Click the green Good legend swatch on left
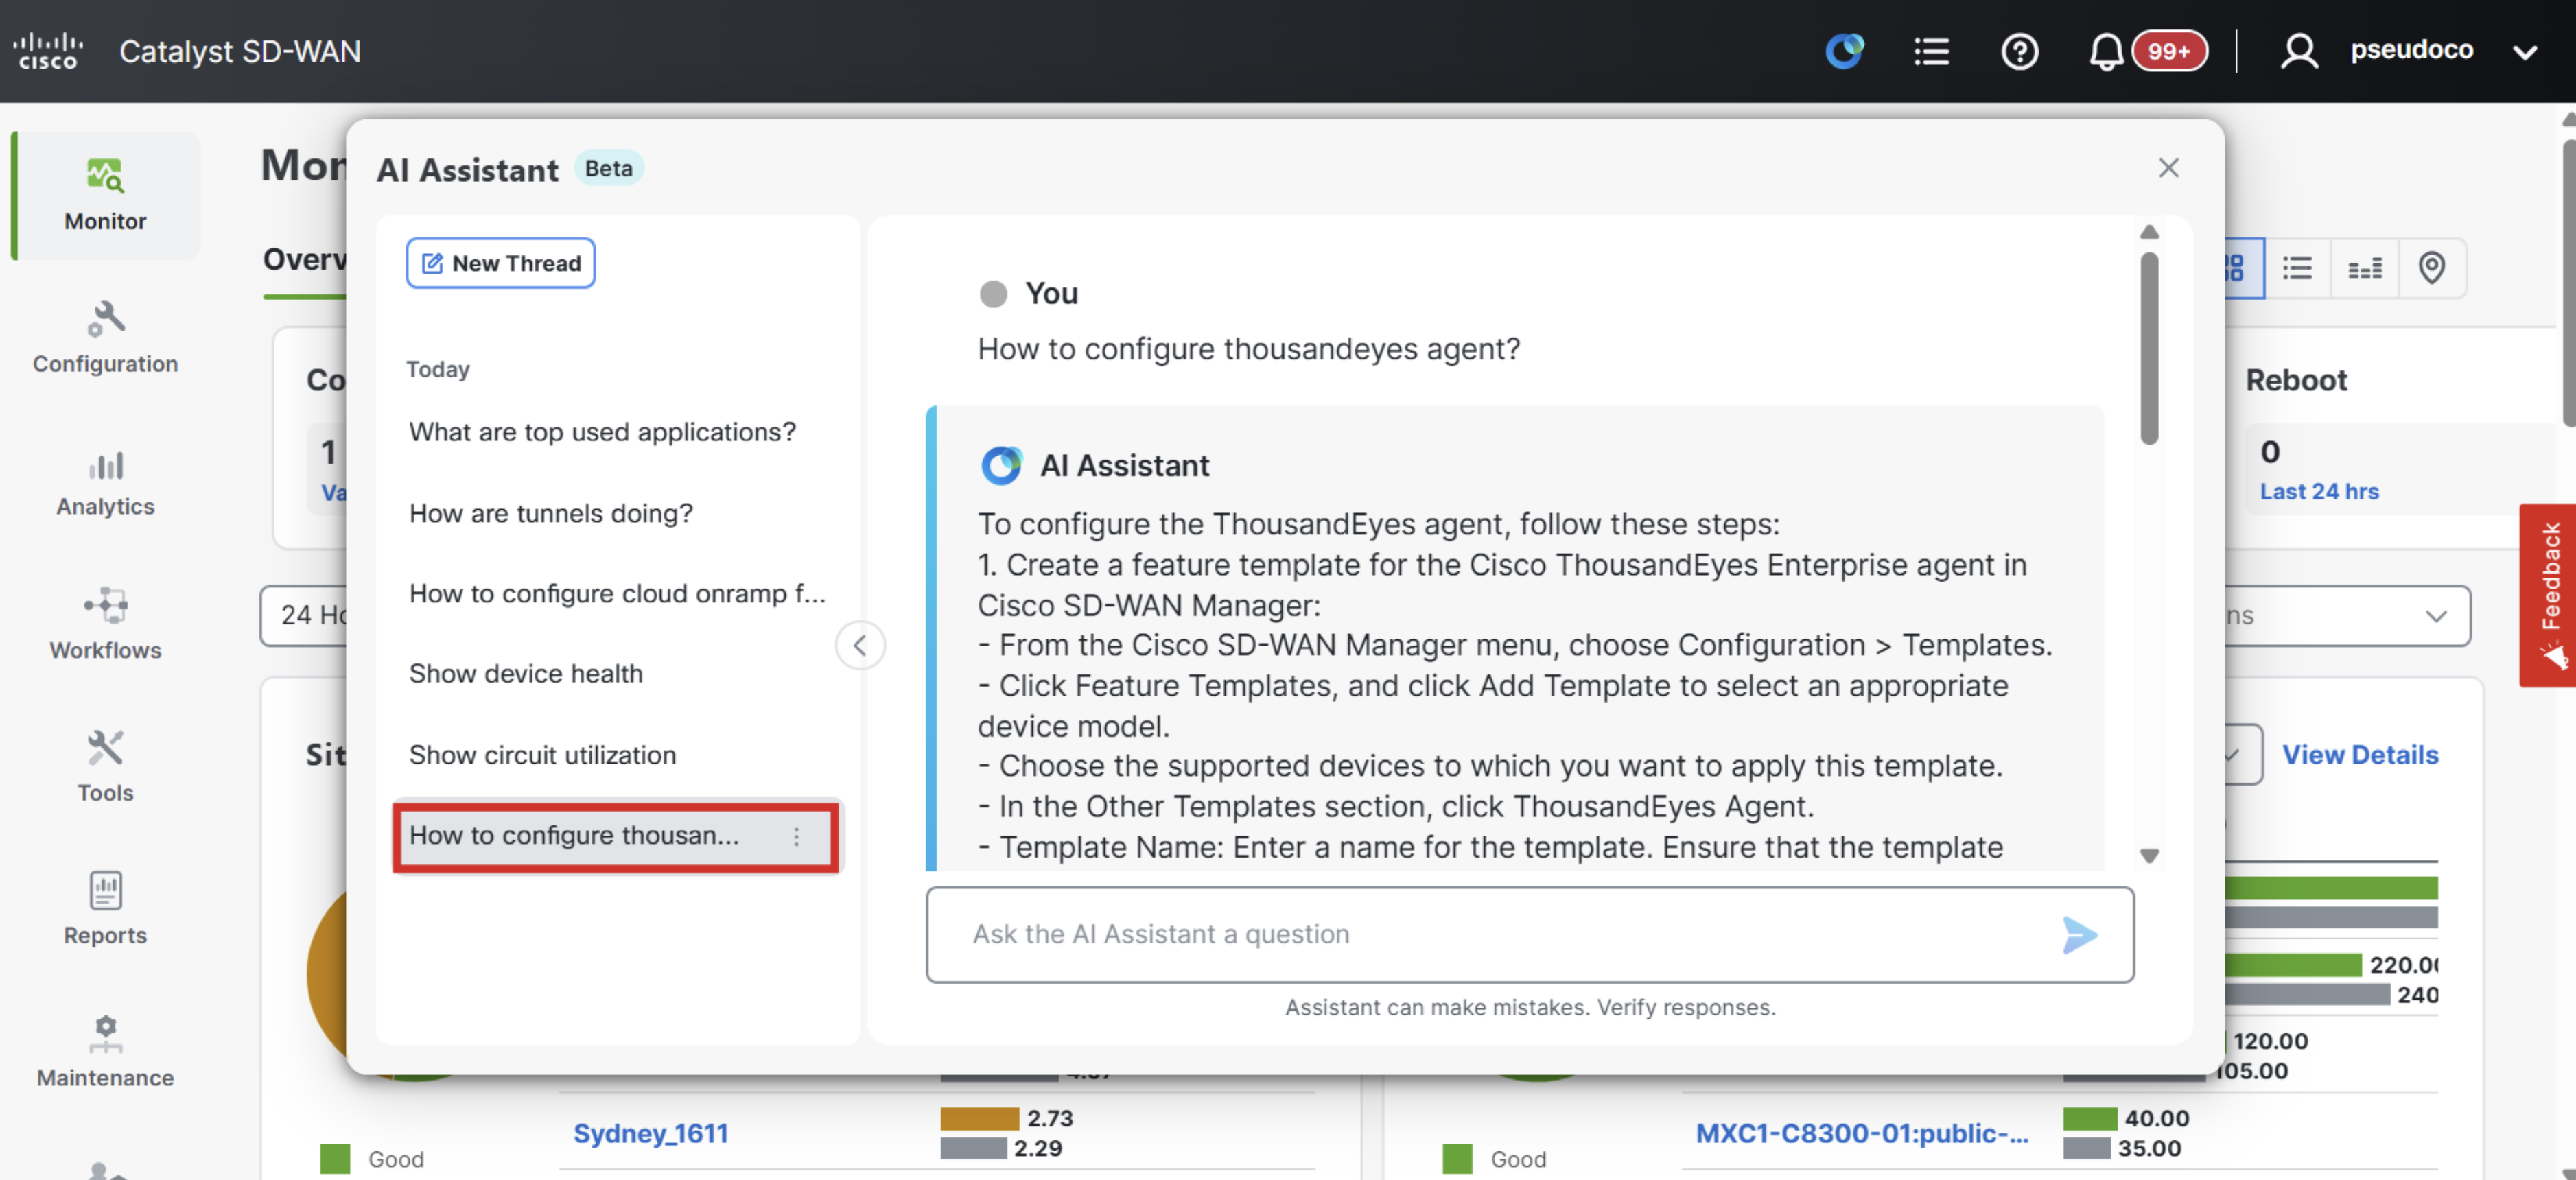The image size is (2576, 1180). (335, 1159)
